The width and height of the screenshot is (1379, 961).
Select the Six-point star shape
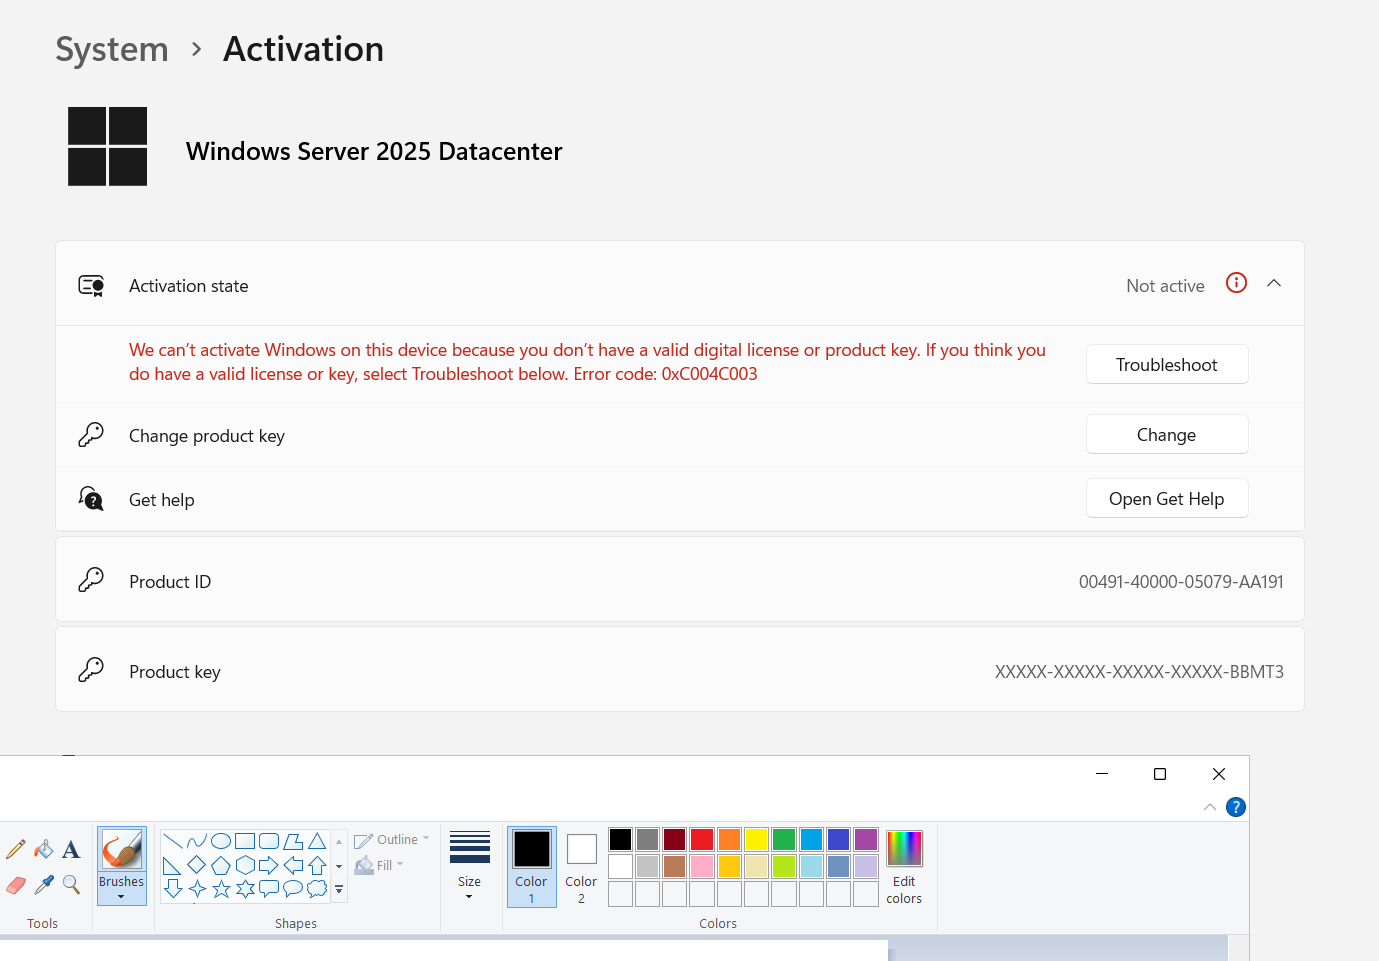click(x=245, y=888)
